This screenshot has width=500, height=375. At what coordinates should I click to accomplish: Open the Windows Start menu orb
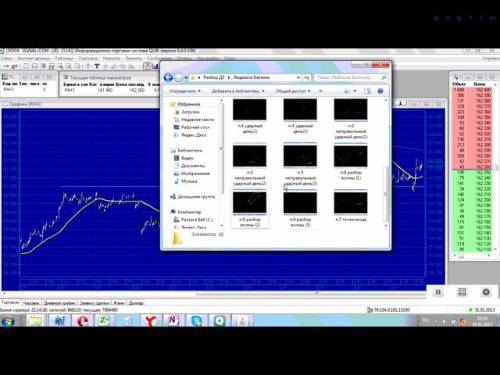pos(8,321)
